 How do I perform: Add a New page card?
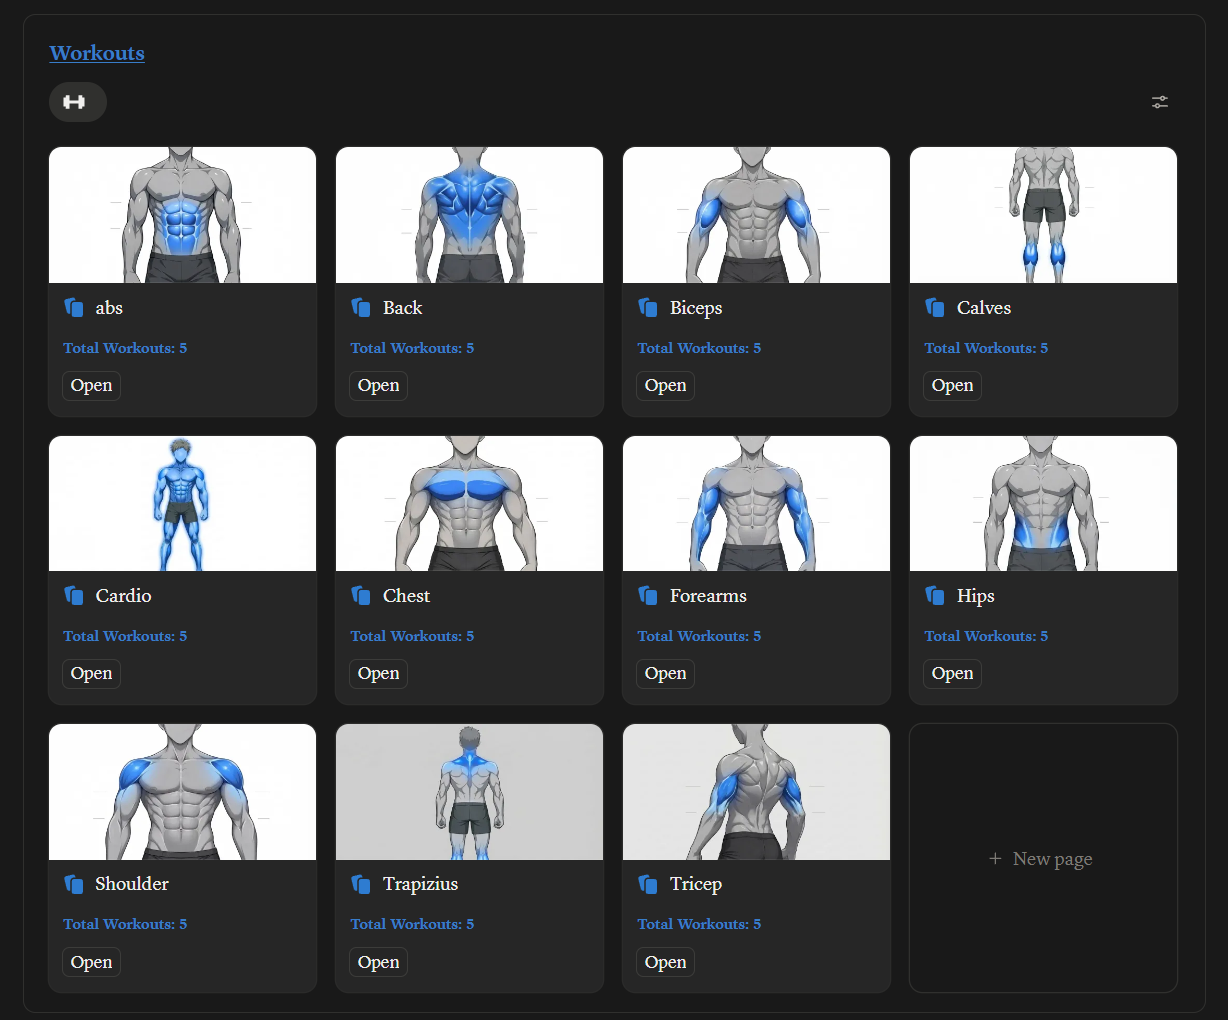coord(1043,858)
